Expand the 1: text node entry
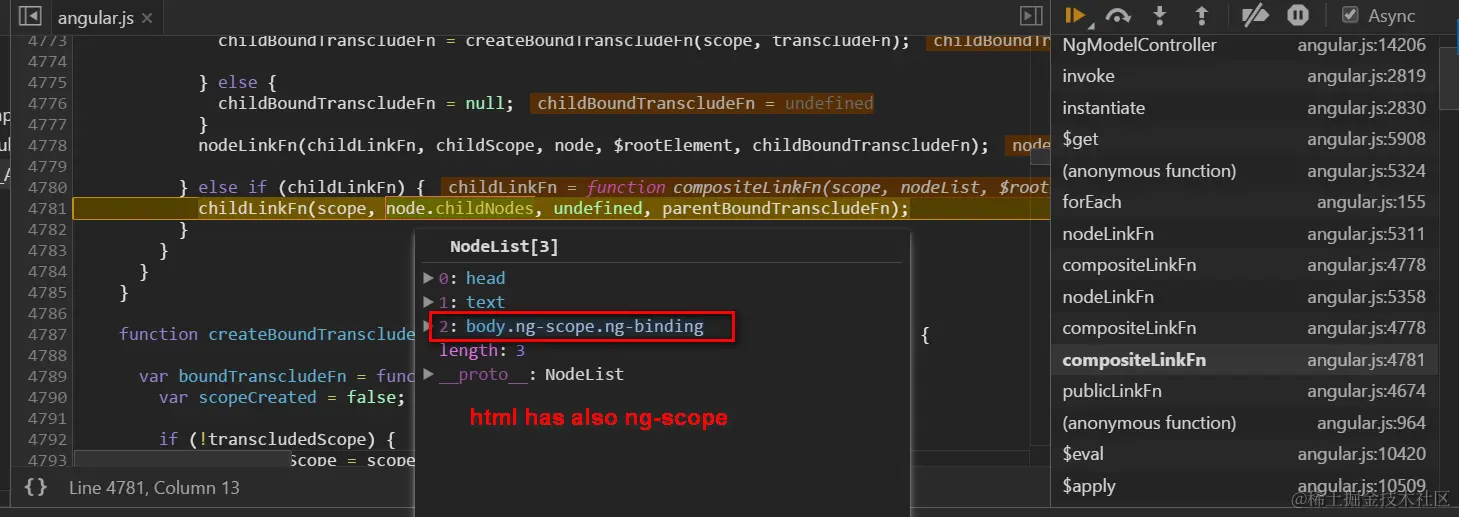The width and height of the screenshot is (1459, 517). [x=428, y=302]
